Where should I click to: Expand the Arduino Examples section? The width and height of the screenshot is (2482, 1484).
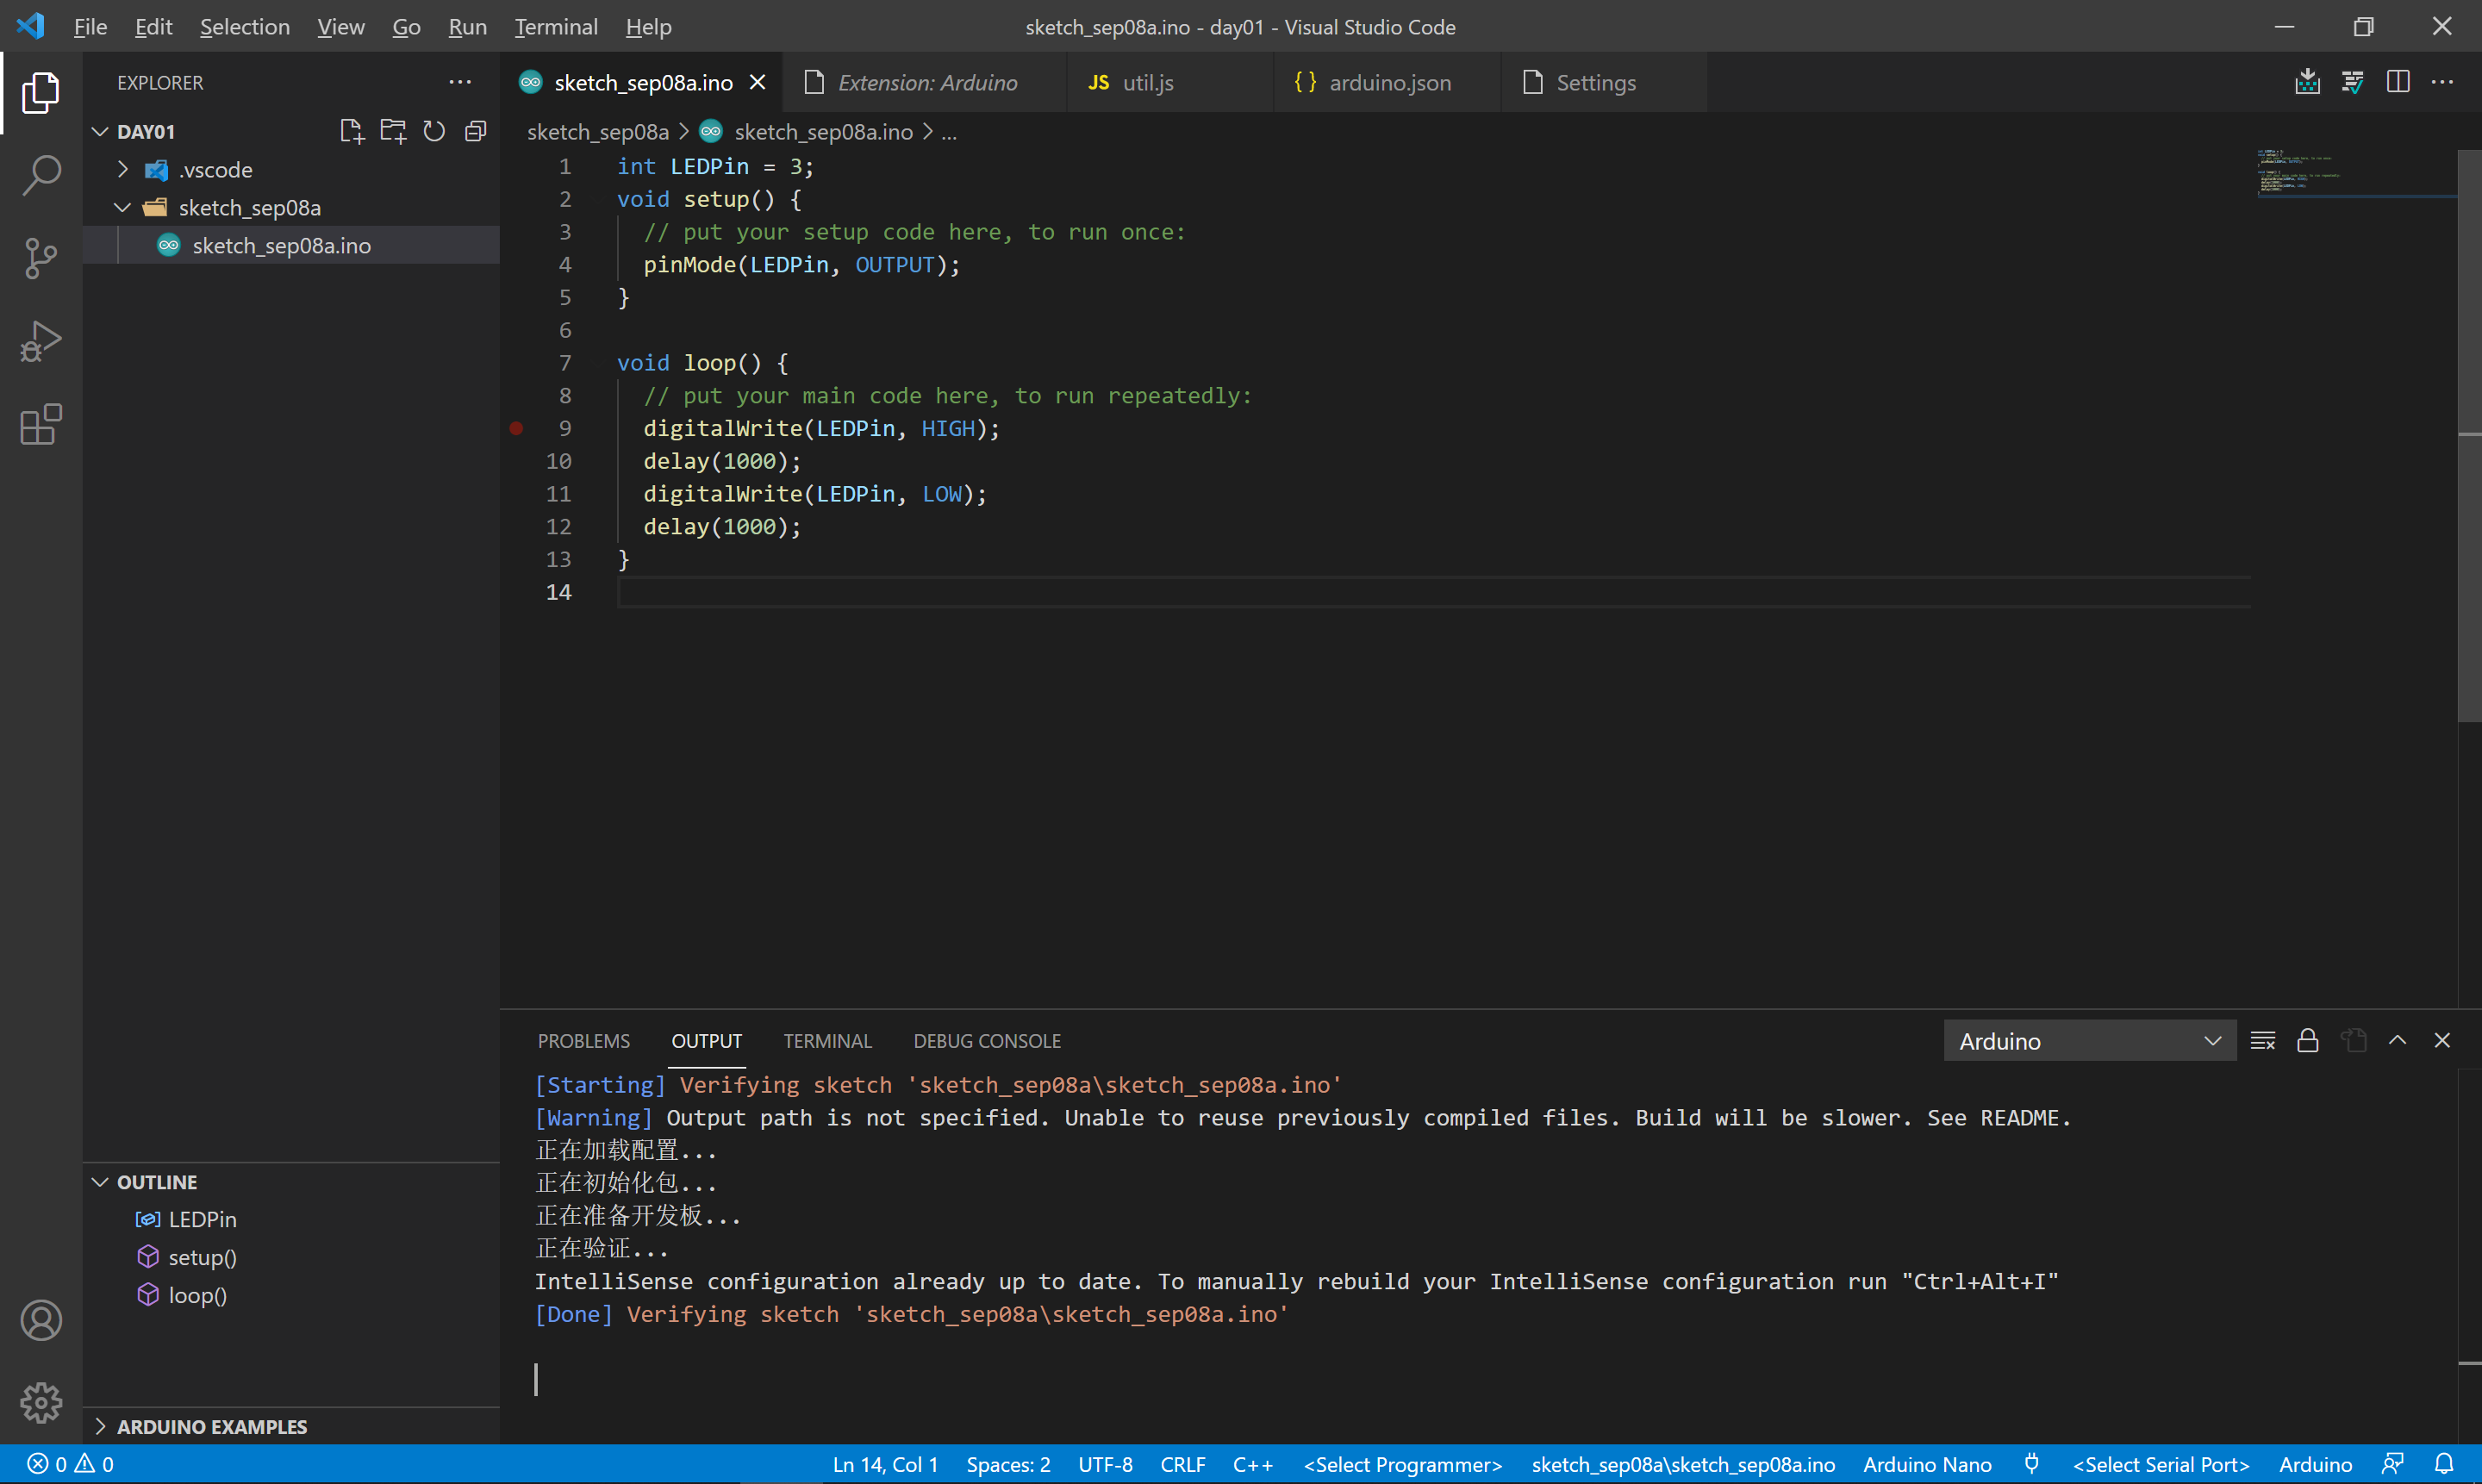tap(100, 1427)
